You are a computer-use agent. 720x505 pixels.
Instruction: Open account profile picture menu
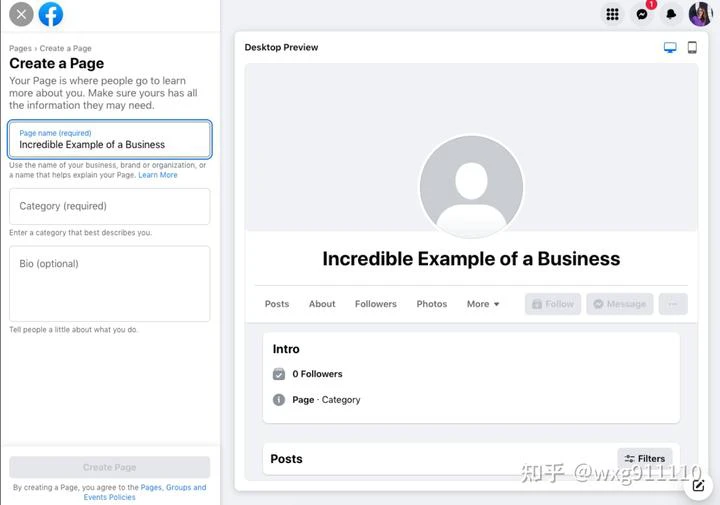(701, 14)
